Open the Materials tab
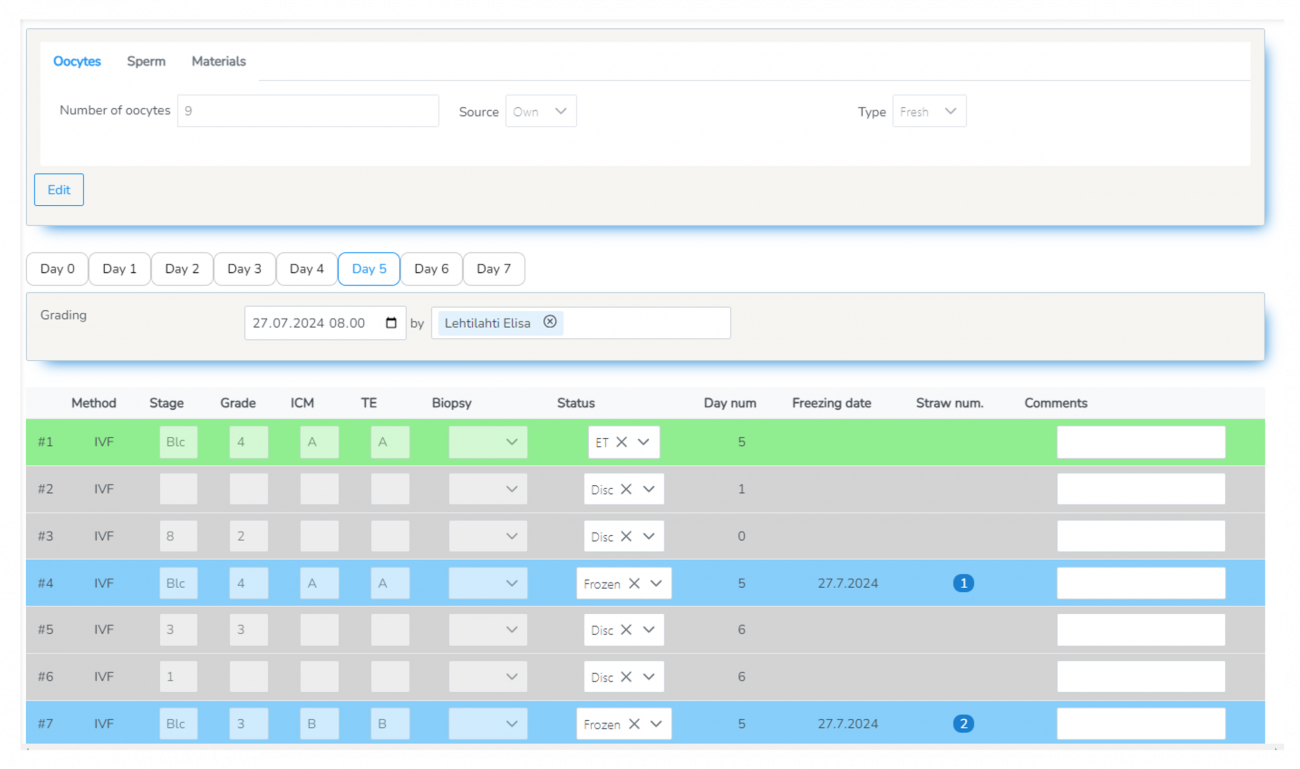This screenshot has width=1300, height=769. [x=218, y=61]
